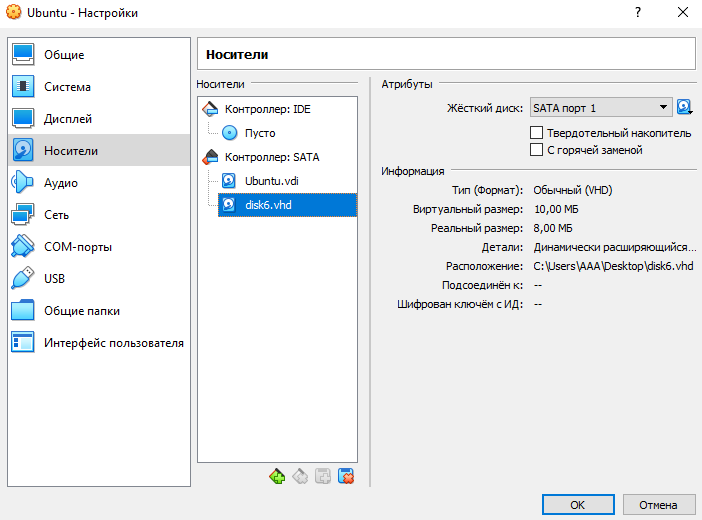Viewport: 702px width, 520px height.
Task: Open the Общие settings category
Action: [99, 55]
